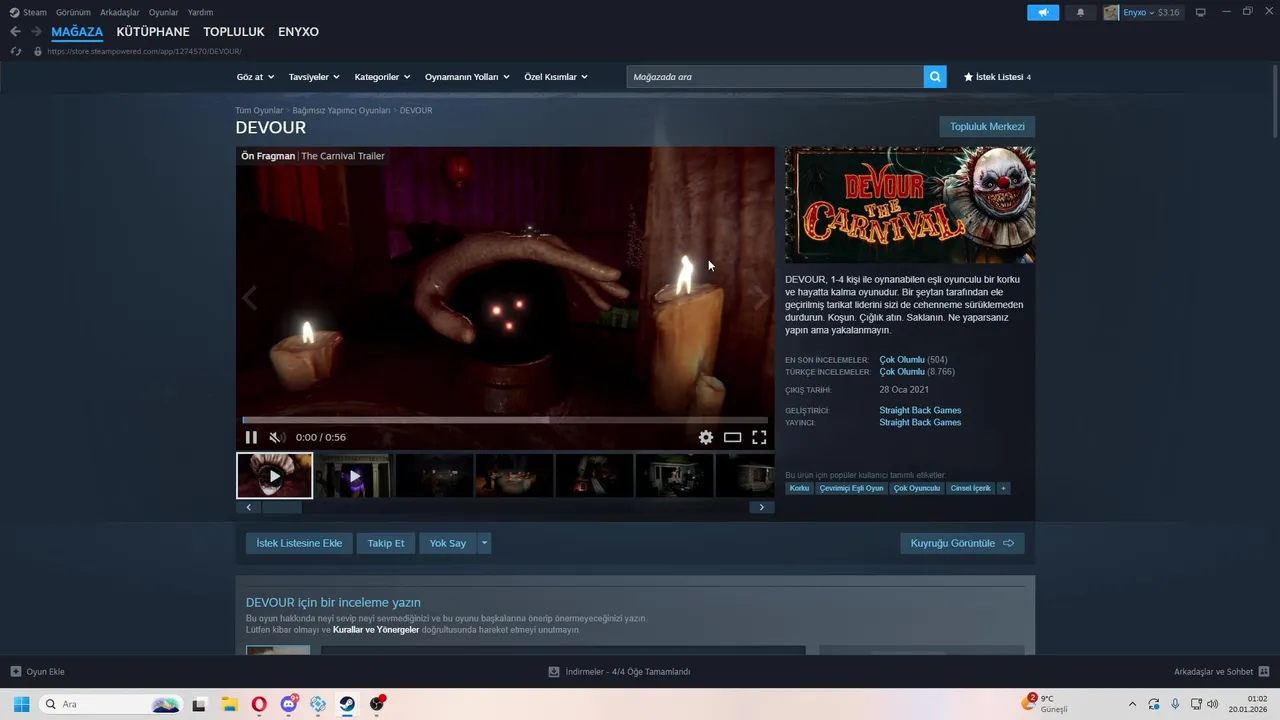Open the Korku tag
The width and height of the screenshot is (1280, 720).
click(x=799, y=488)
